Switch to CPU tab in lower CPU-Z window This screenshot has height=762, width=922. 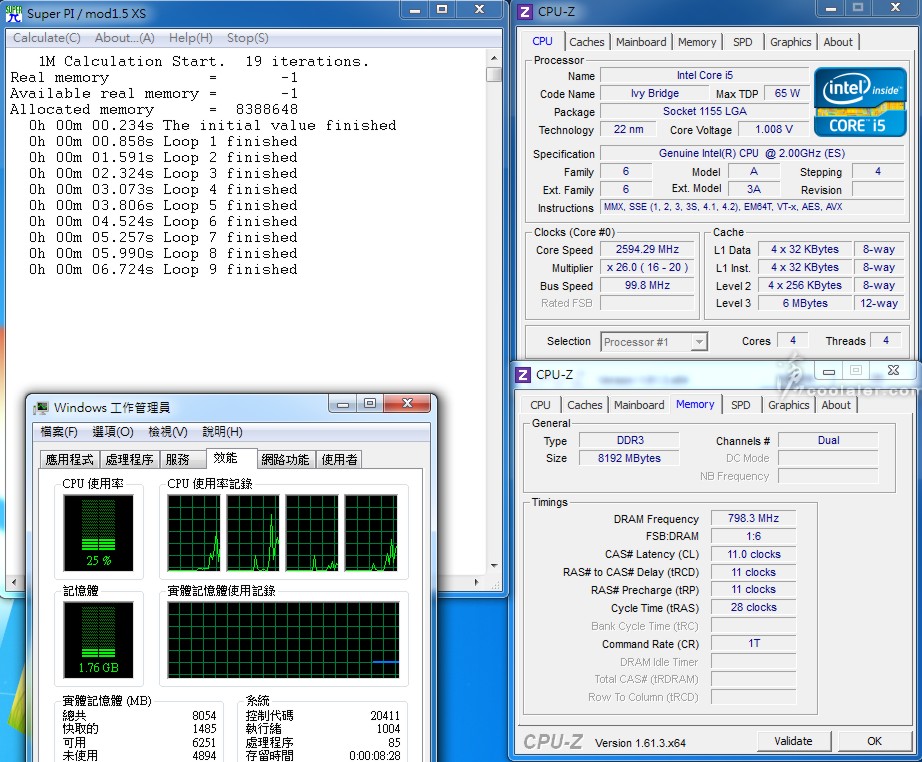tap(540, 405)
